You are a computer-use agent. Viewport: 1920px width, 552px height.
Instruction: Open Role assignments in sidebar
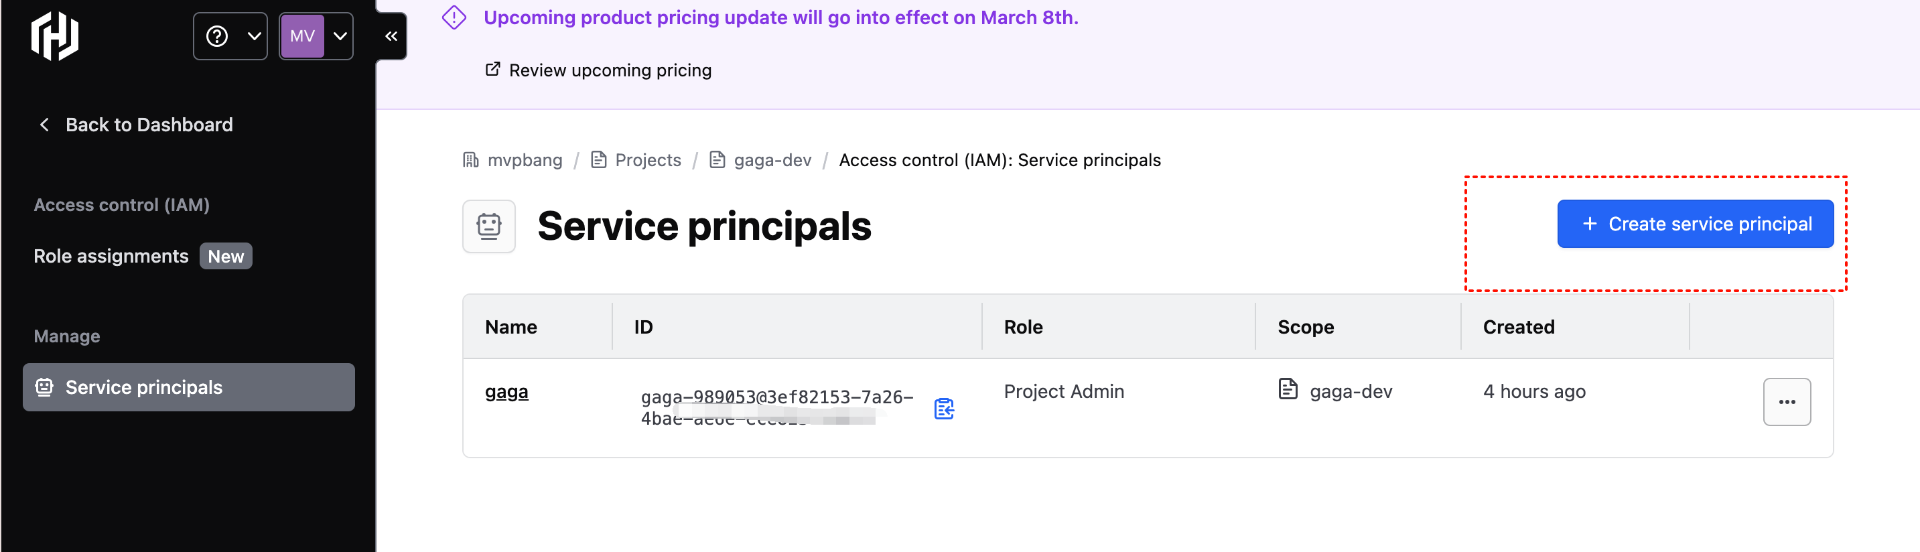coord(111,256)
